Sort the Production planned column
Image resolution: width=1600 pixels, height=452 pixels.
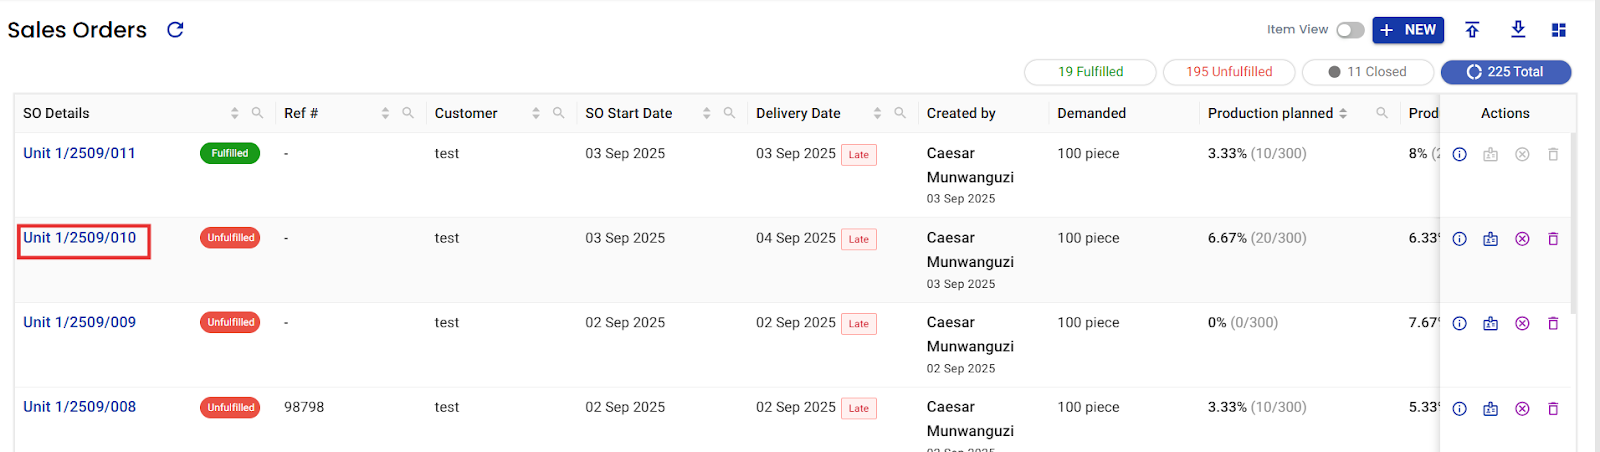[x=1343, y=113]
